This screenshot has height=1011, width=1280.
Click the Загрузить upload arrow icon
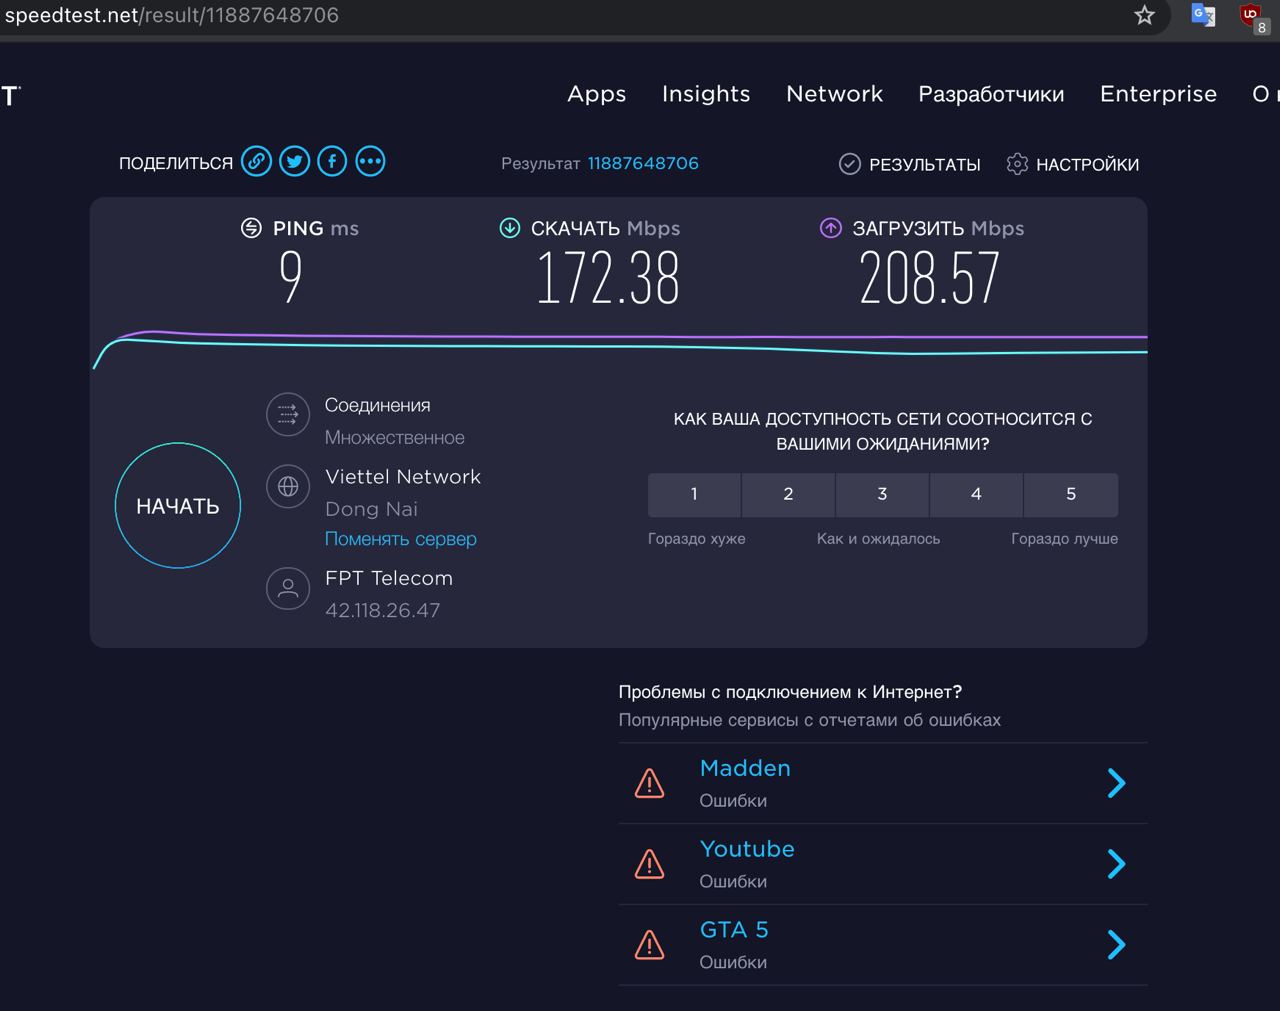point(831,228)
